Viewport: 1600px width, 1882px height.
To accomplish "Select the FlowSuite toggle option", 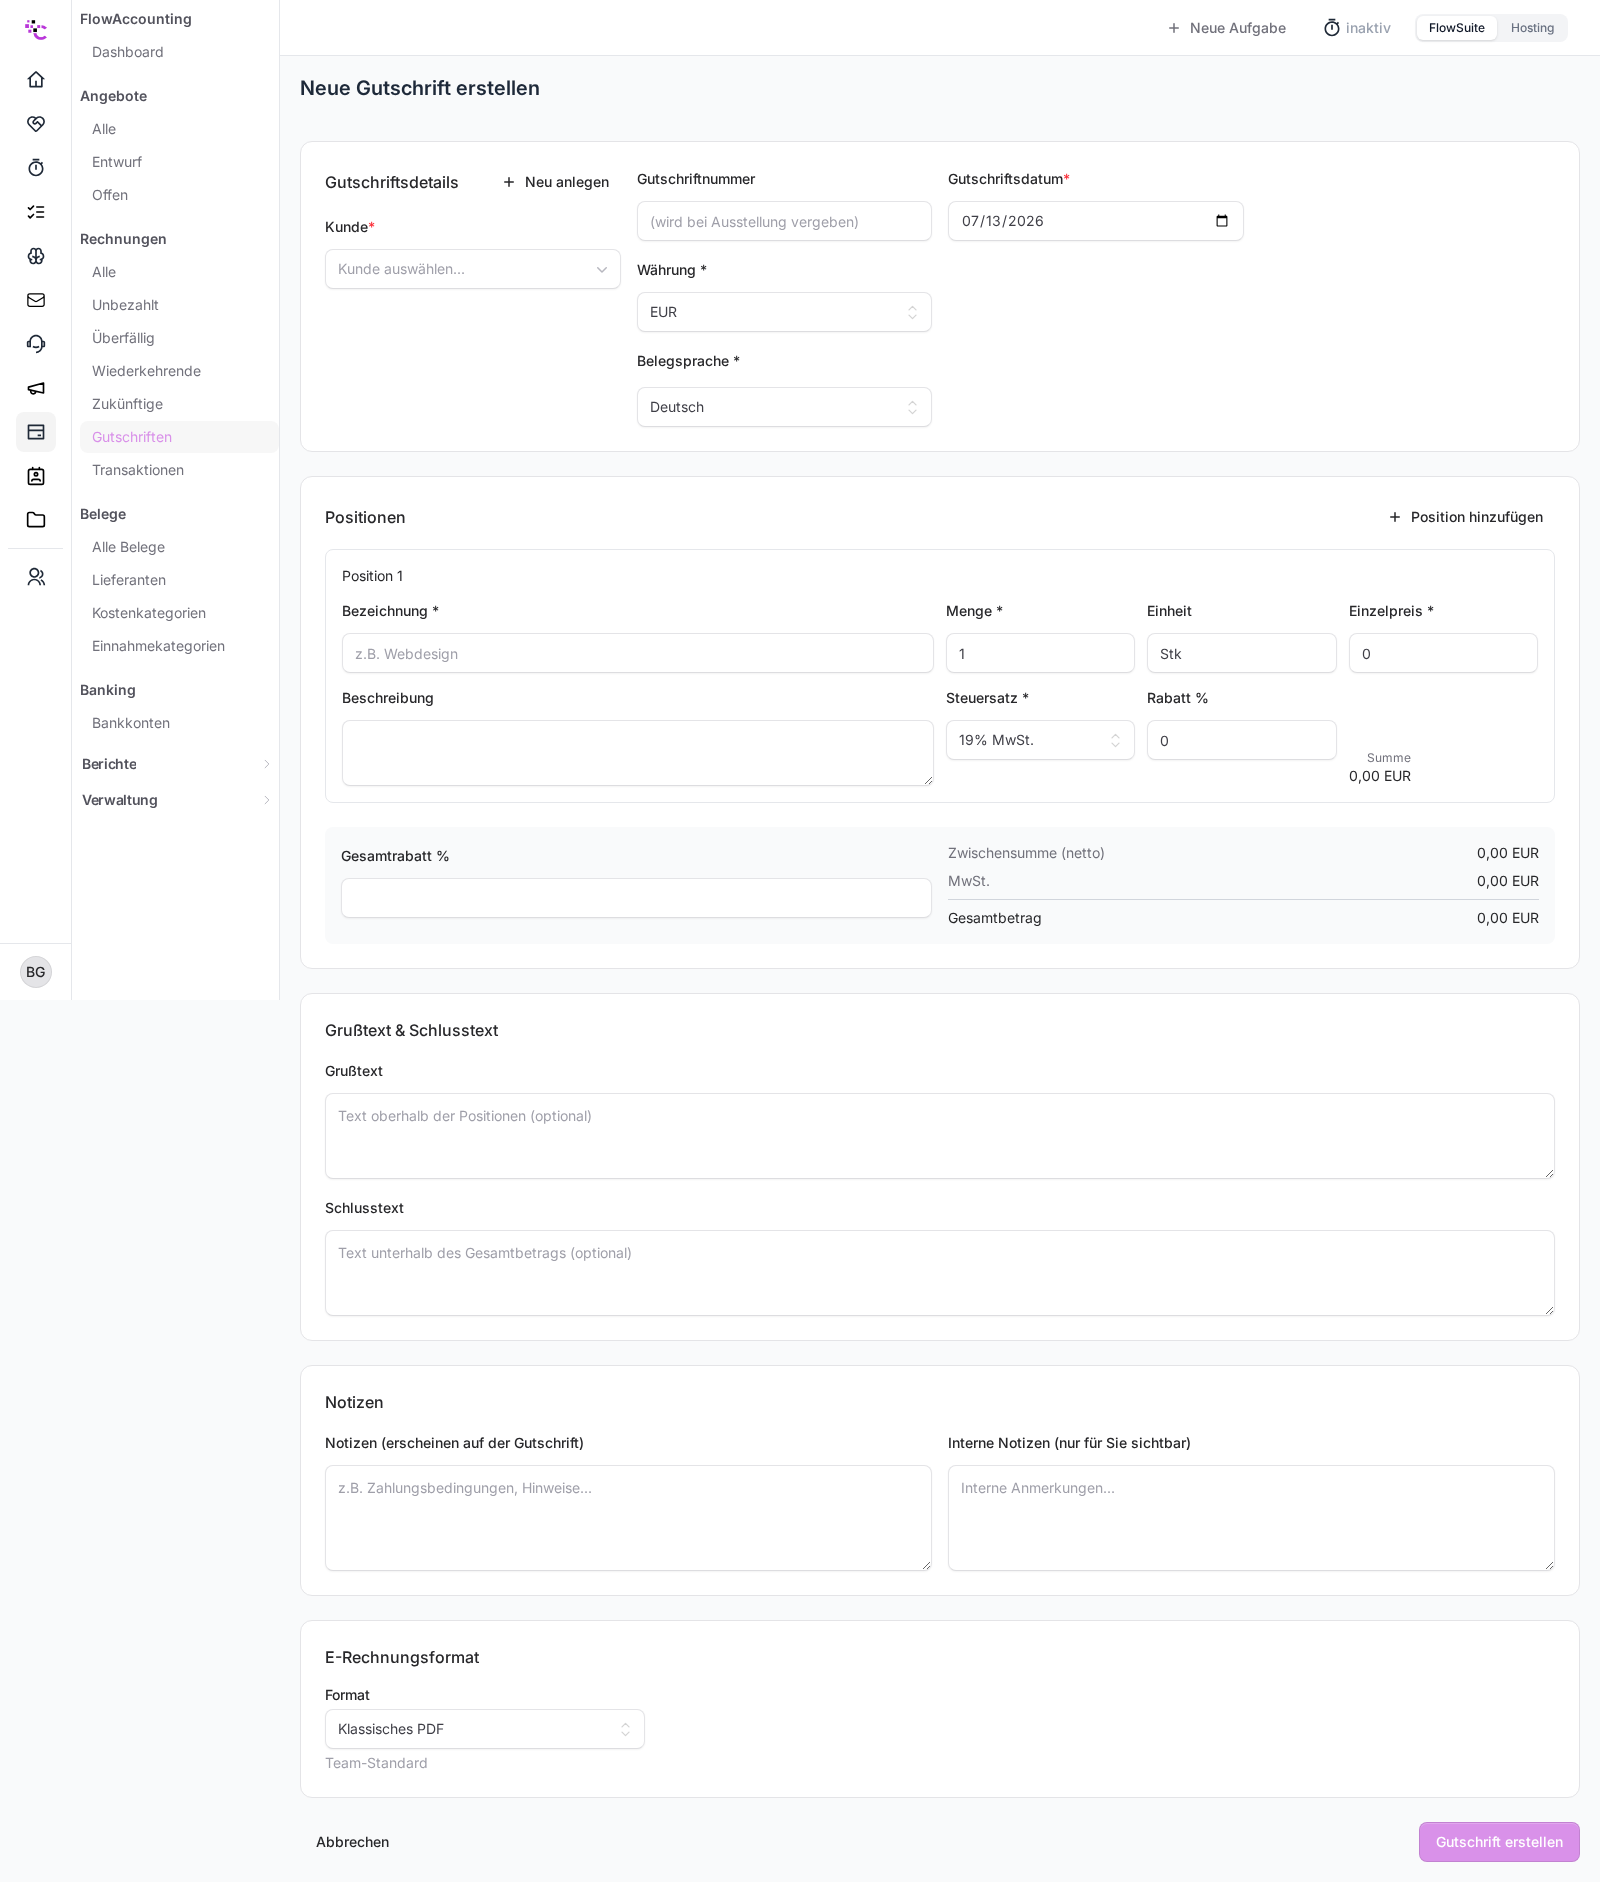I will 1456,28.
